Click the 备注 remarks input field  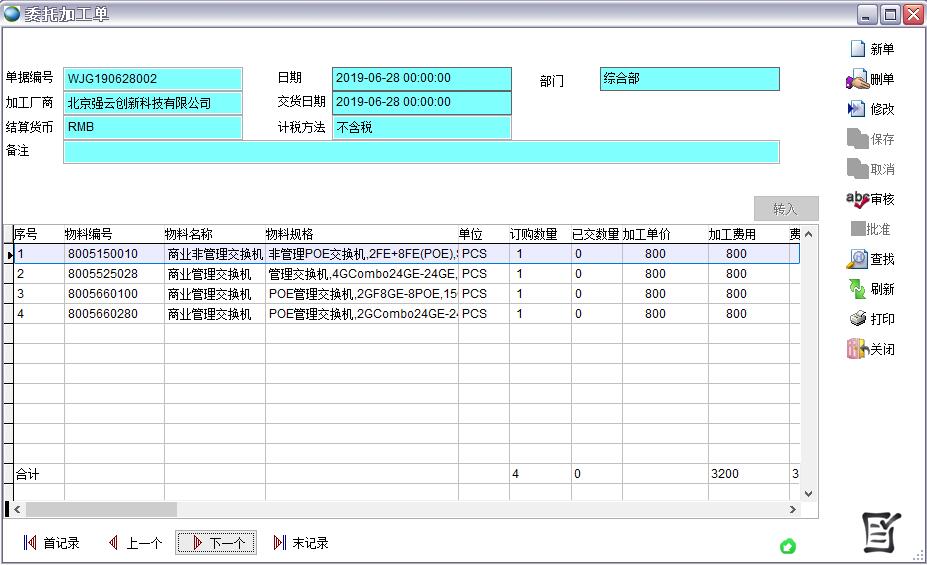(x=420, y=152)
